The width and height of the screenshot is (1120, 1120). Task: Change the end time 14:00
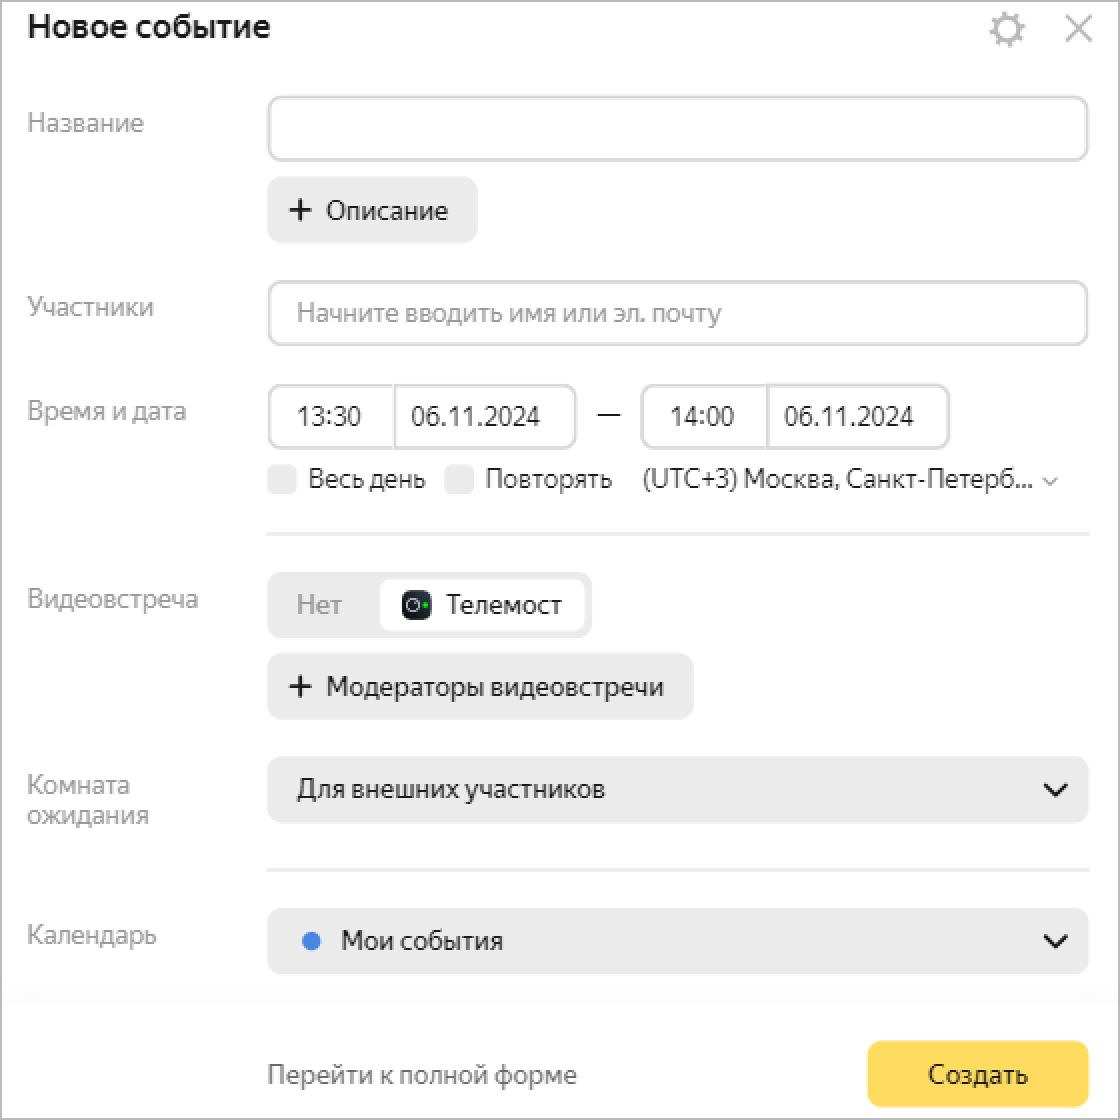tap(703, 417)
